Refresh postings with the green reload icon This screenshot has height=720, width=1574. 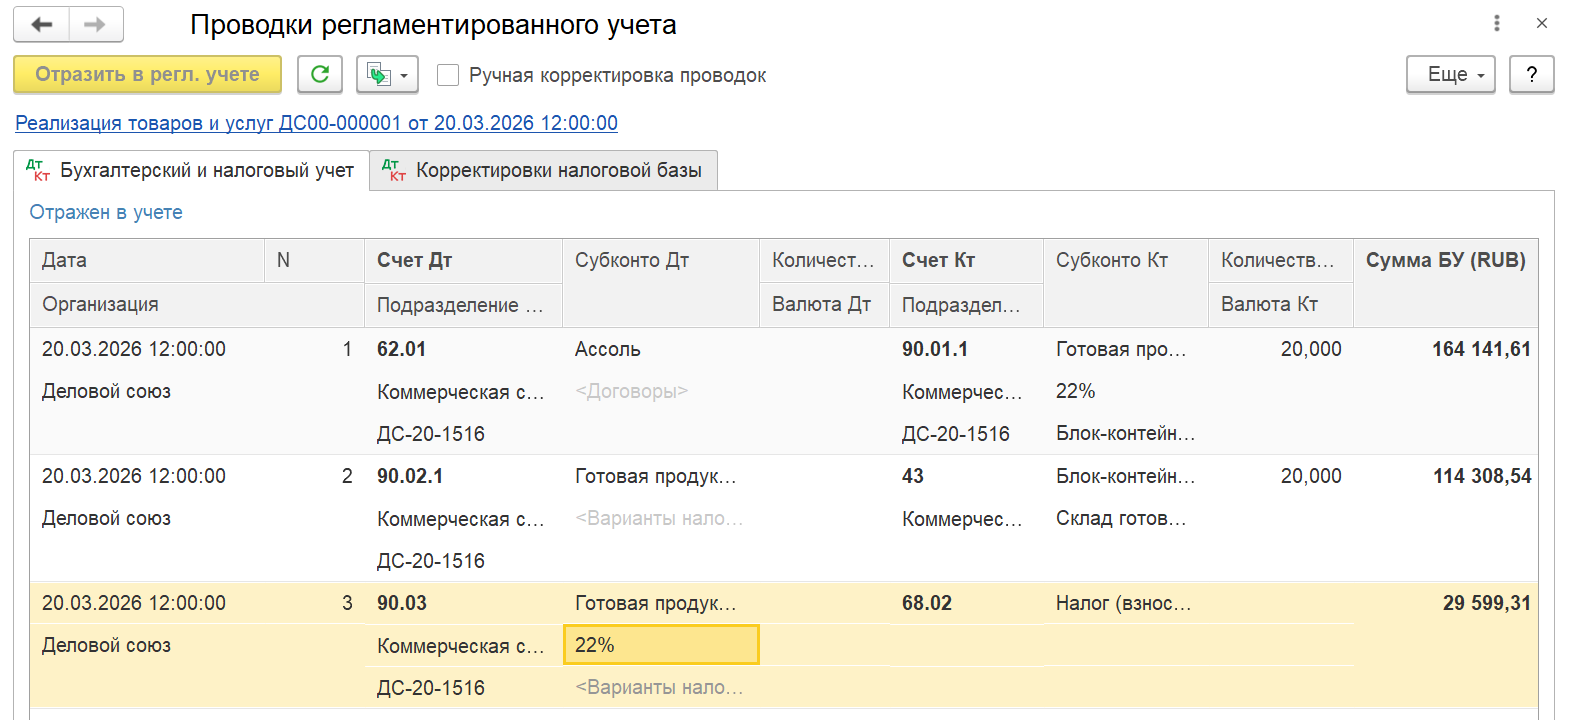coord(320,74)
